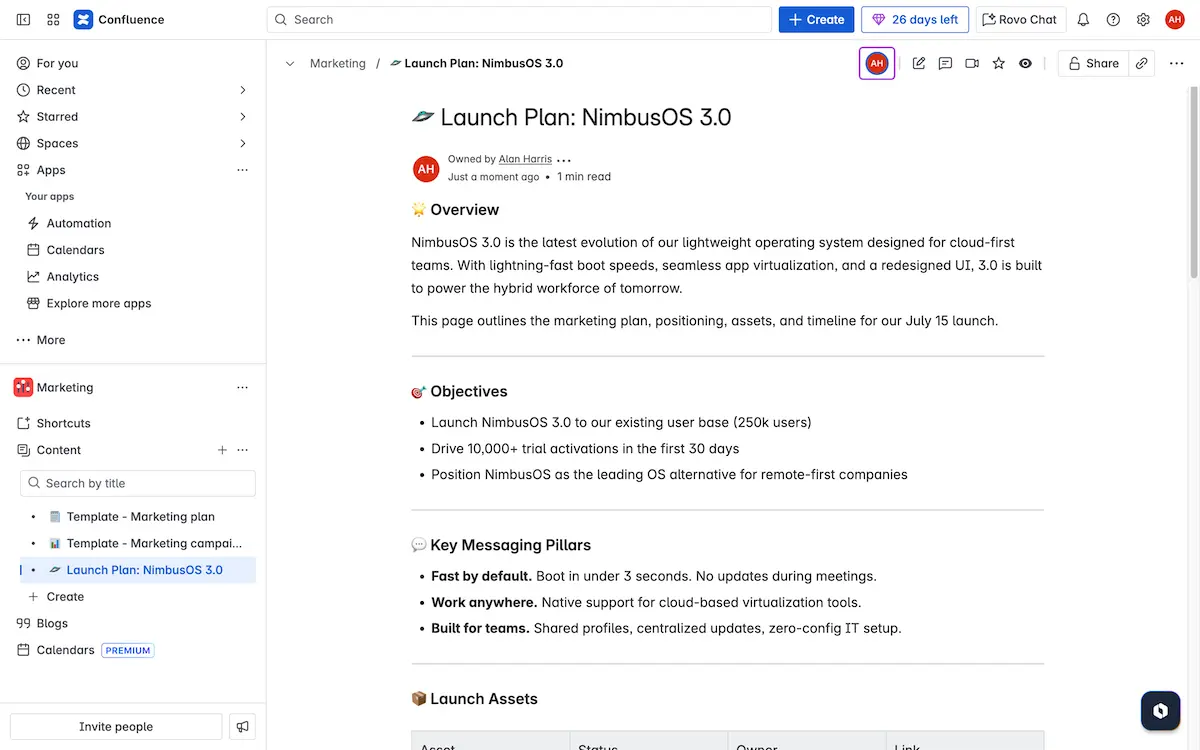1200x750 pixels.
Task: Open the Alan Harris owner link
Action: click(525, 159)
